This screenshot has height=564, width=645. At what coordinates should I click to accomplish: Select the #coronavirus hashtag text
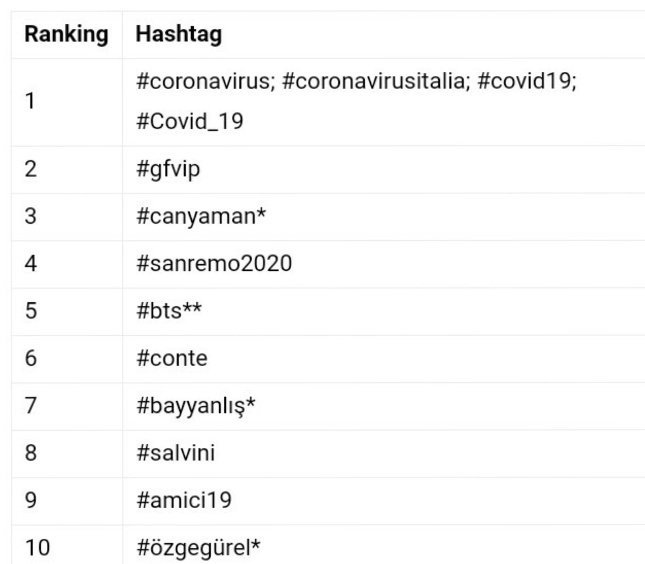point(205,81)
